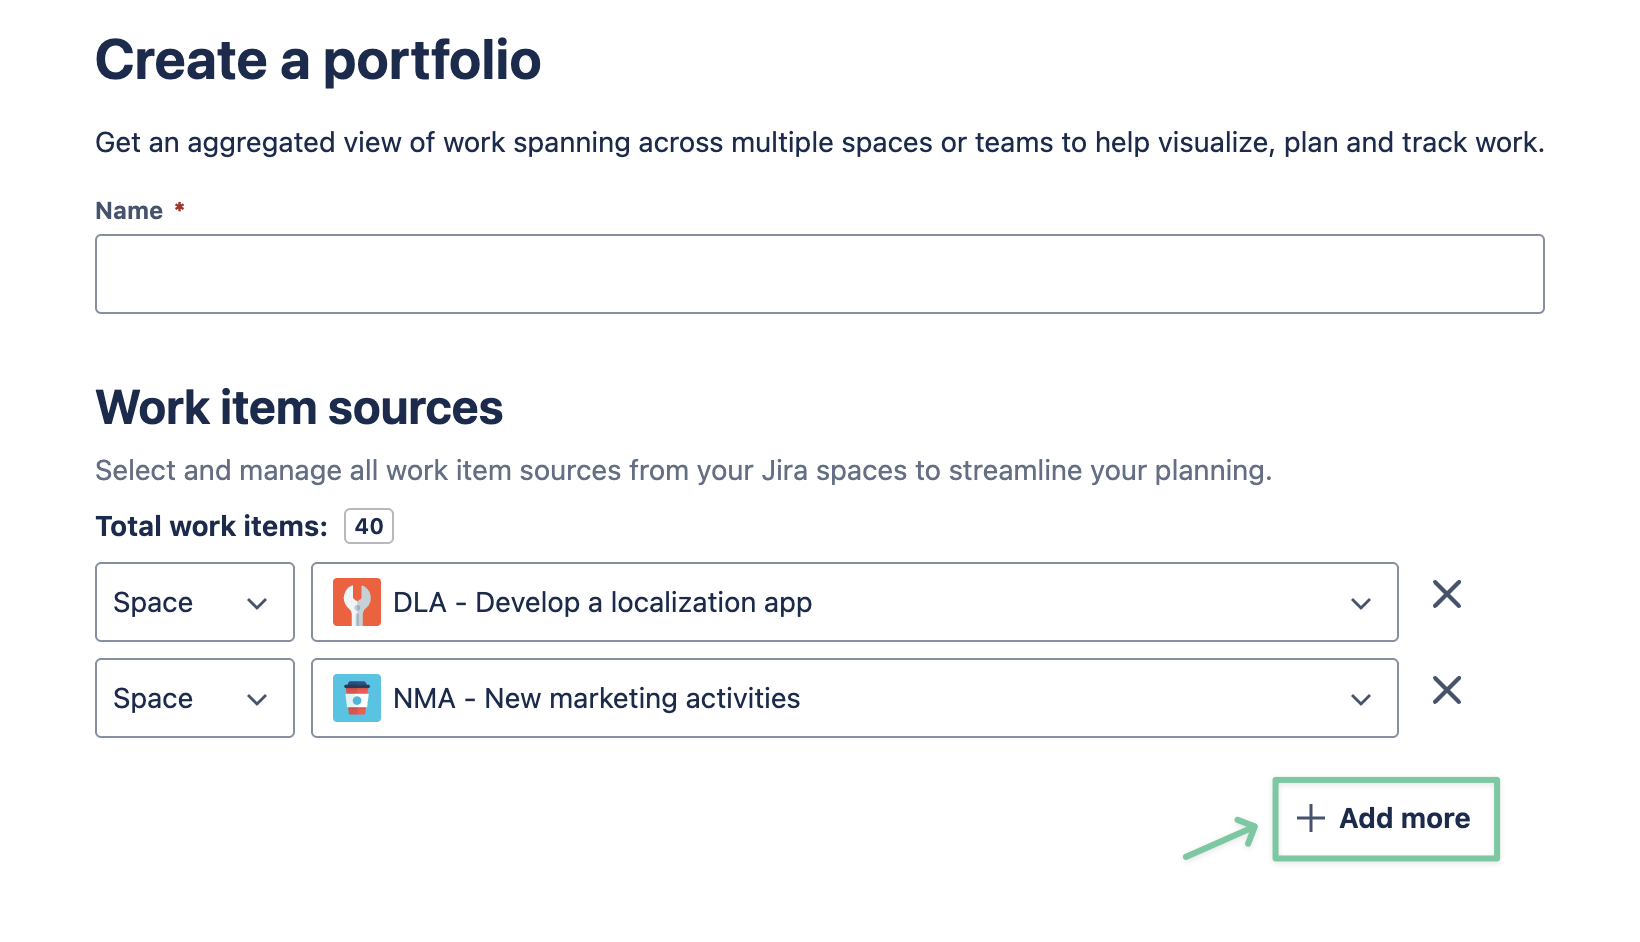
Task: Click the 'Total work items:' label
Action: [211, 526]
